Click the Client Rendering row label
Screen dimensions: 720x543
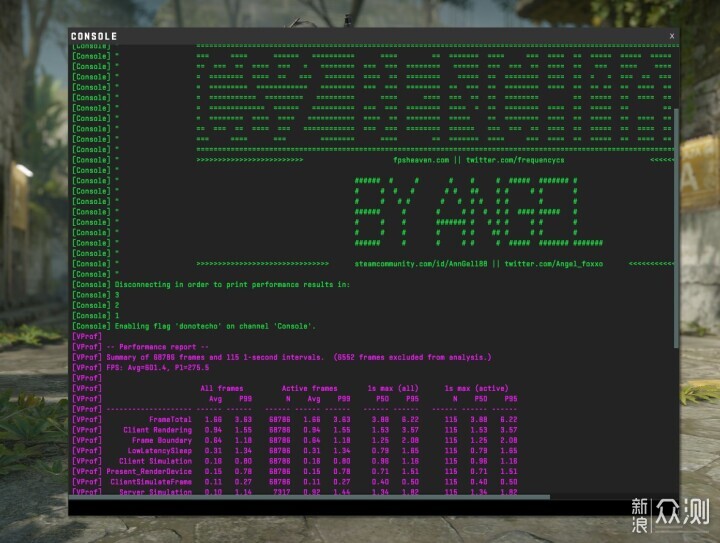(x=158, y=430)
